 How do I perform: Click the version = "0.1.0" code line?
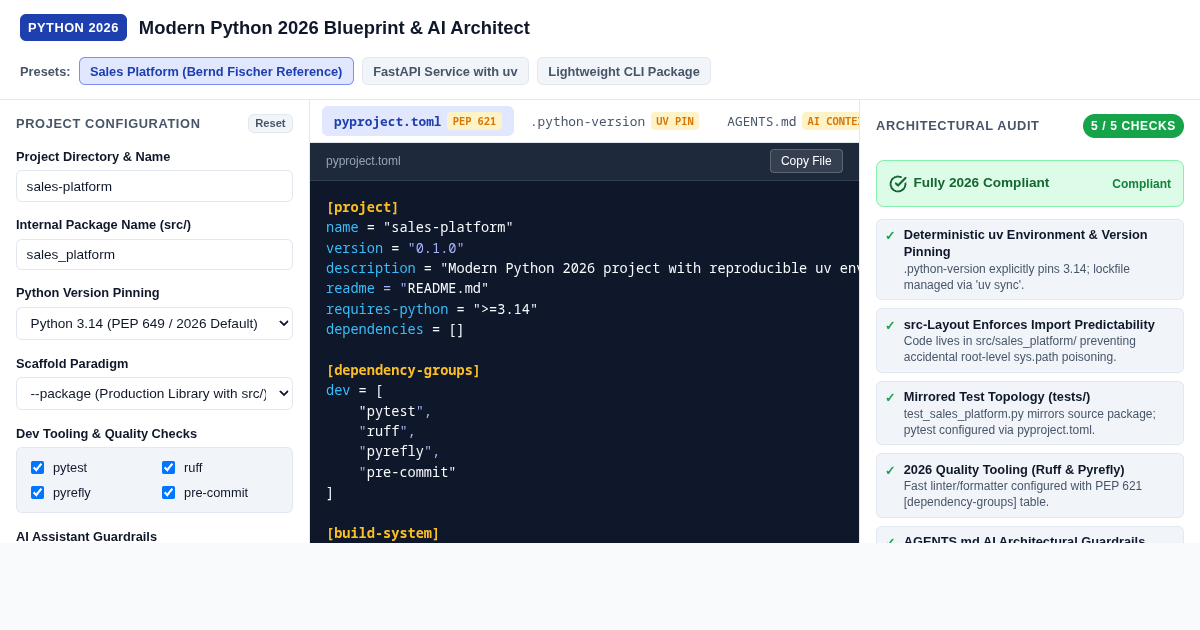tap(395, 248)
